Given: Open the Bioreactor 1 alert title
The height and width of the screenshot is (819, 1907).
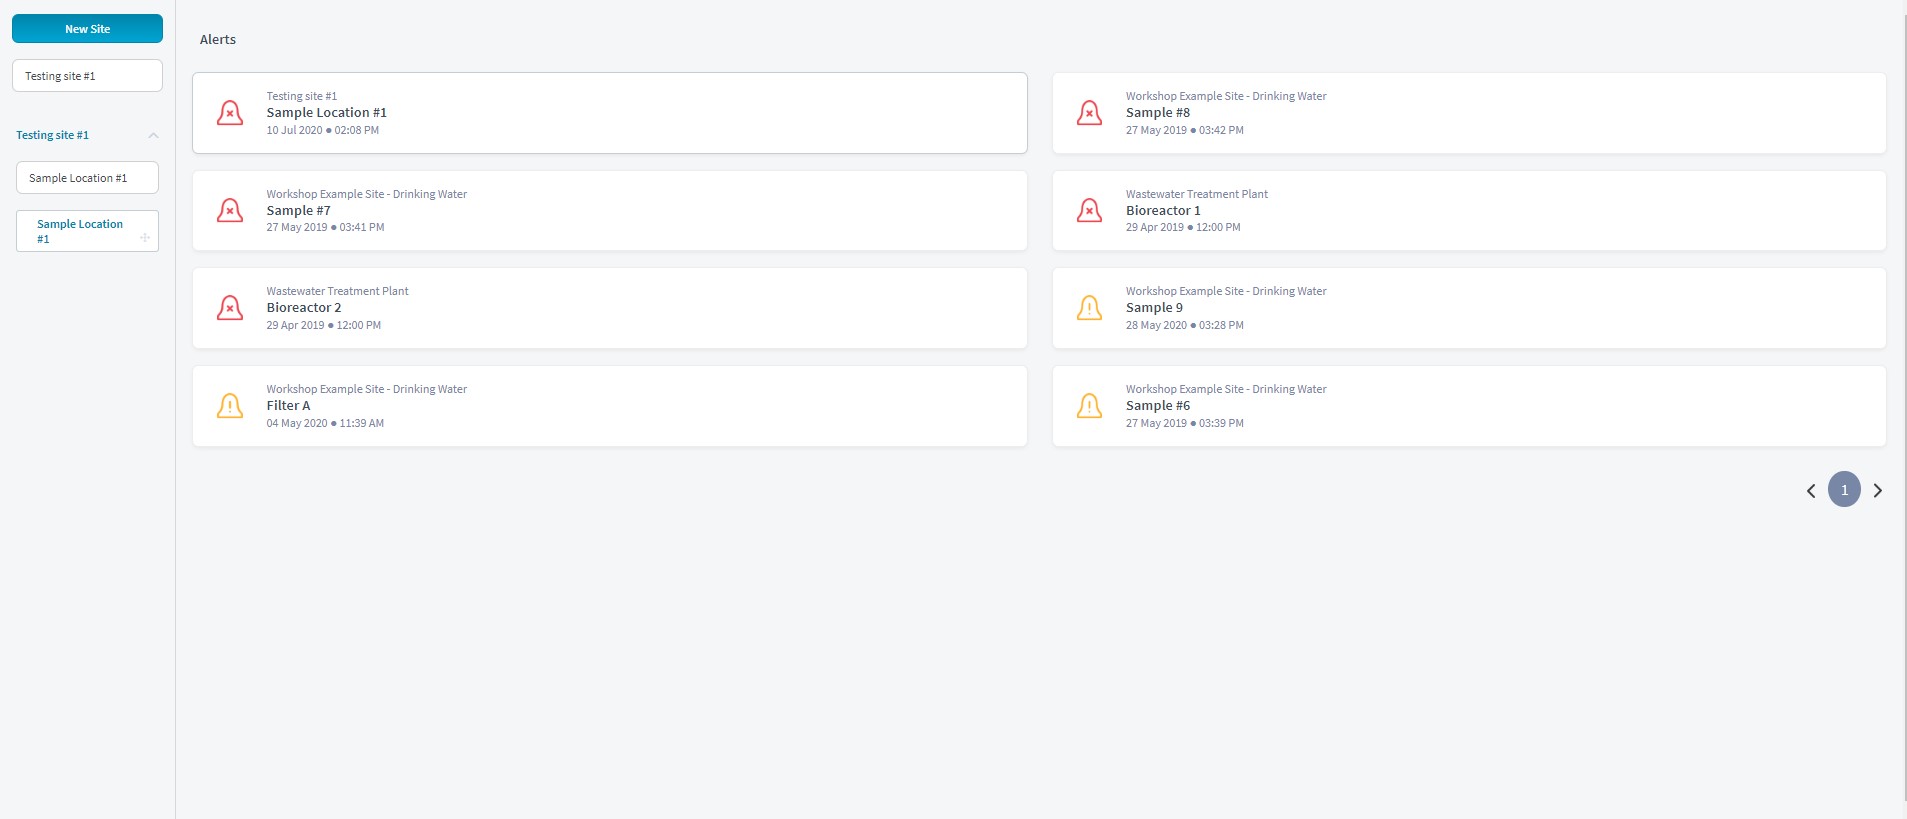Looking at the screenshot, I should point(1163,211).
